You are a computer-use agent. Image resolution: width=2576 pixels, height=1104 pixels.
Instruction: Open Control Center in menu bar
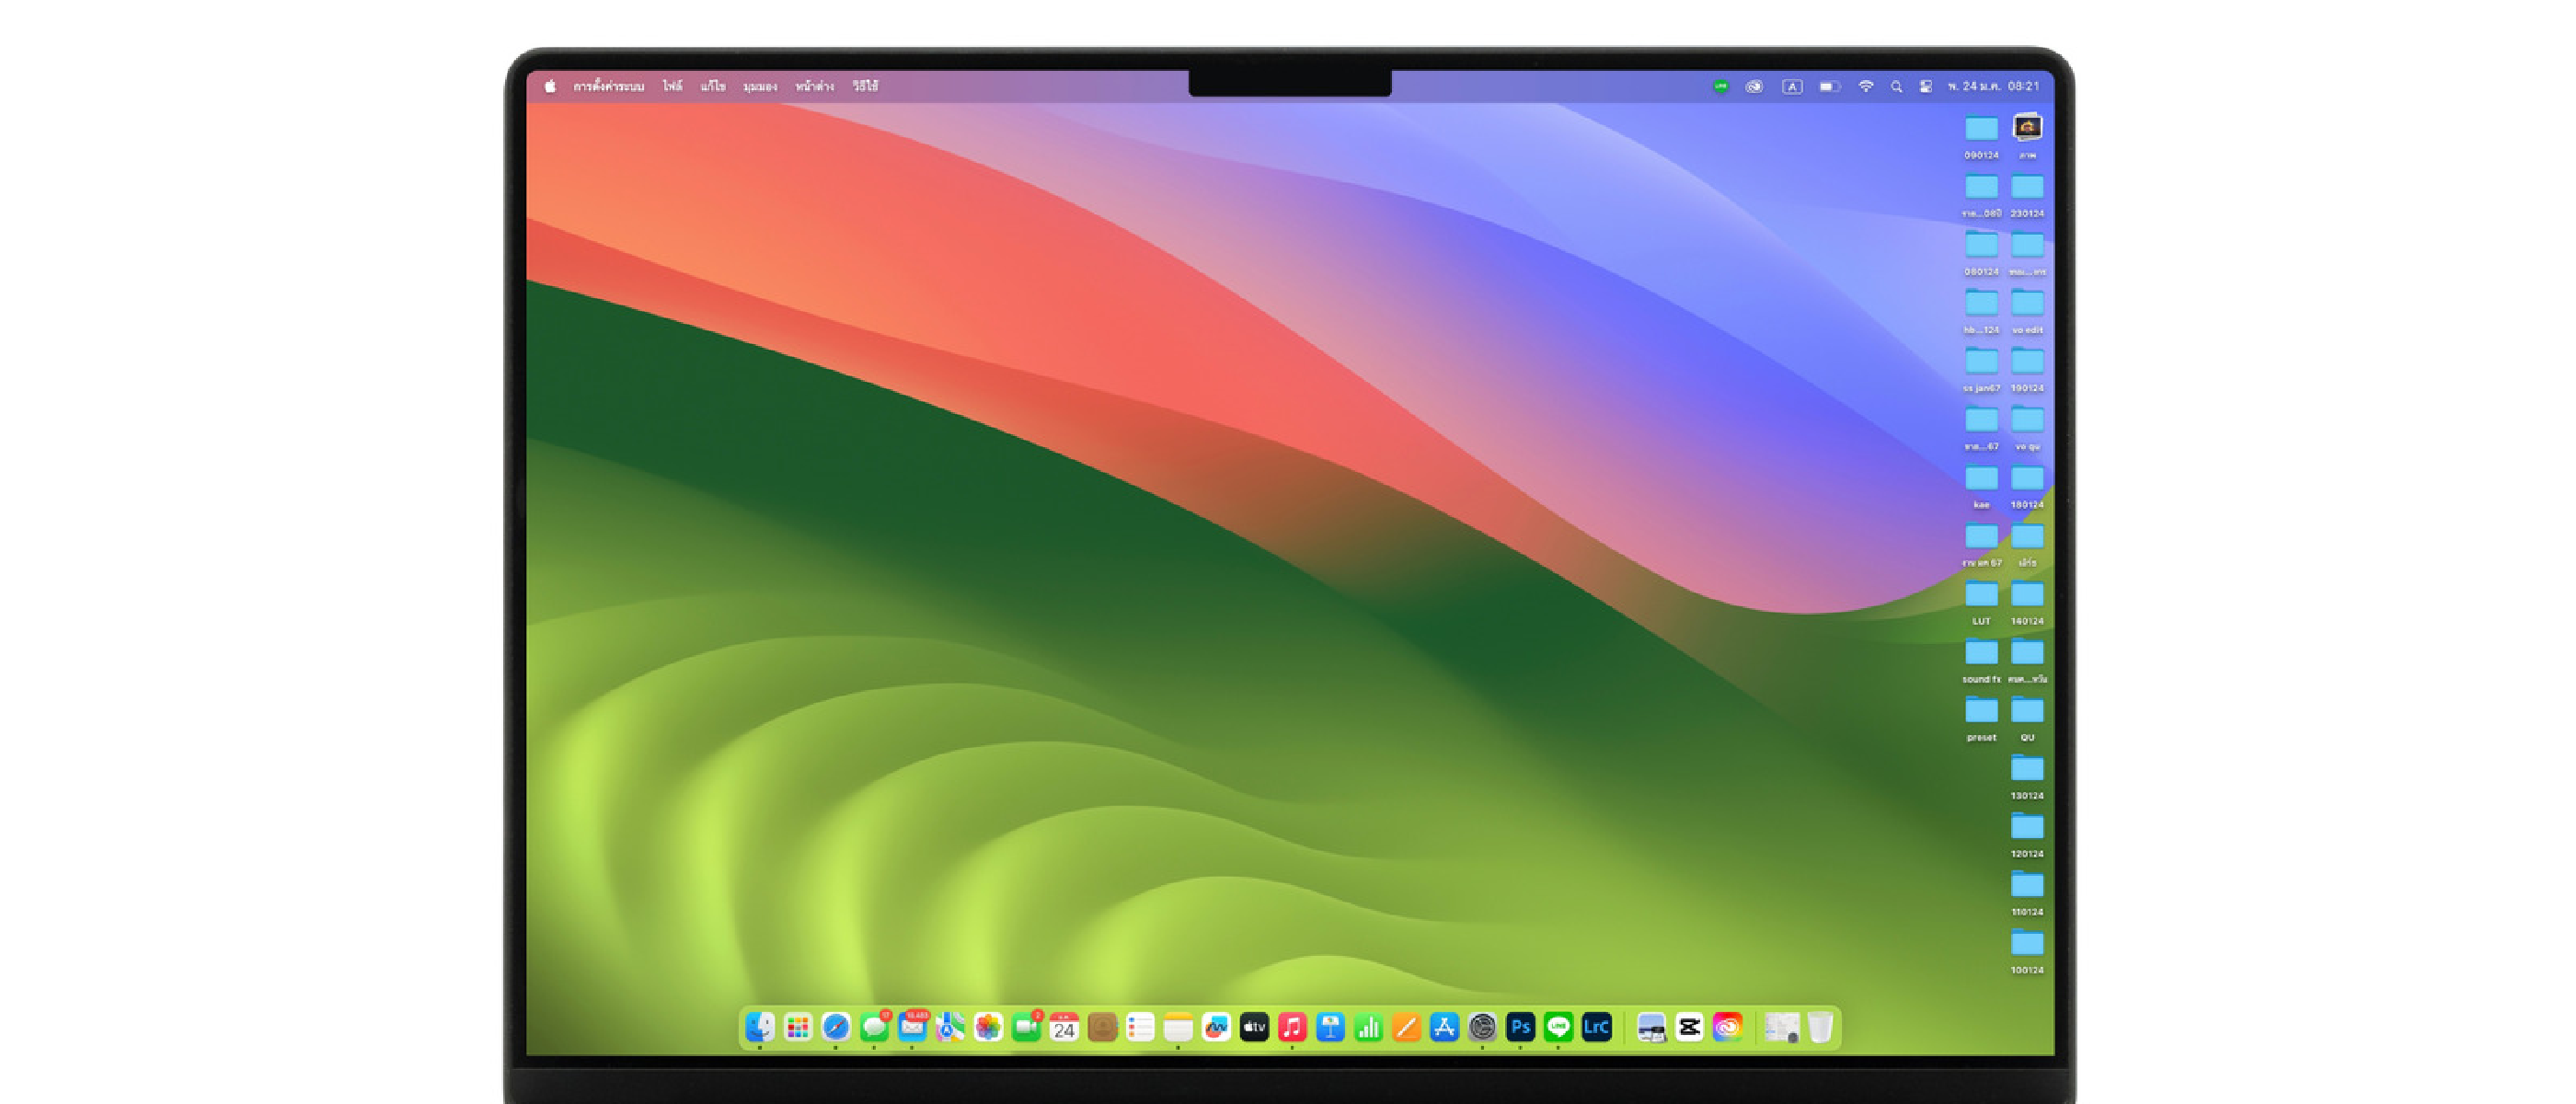point(1925,86)
